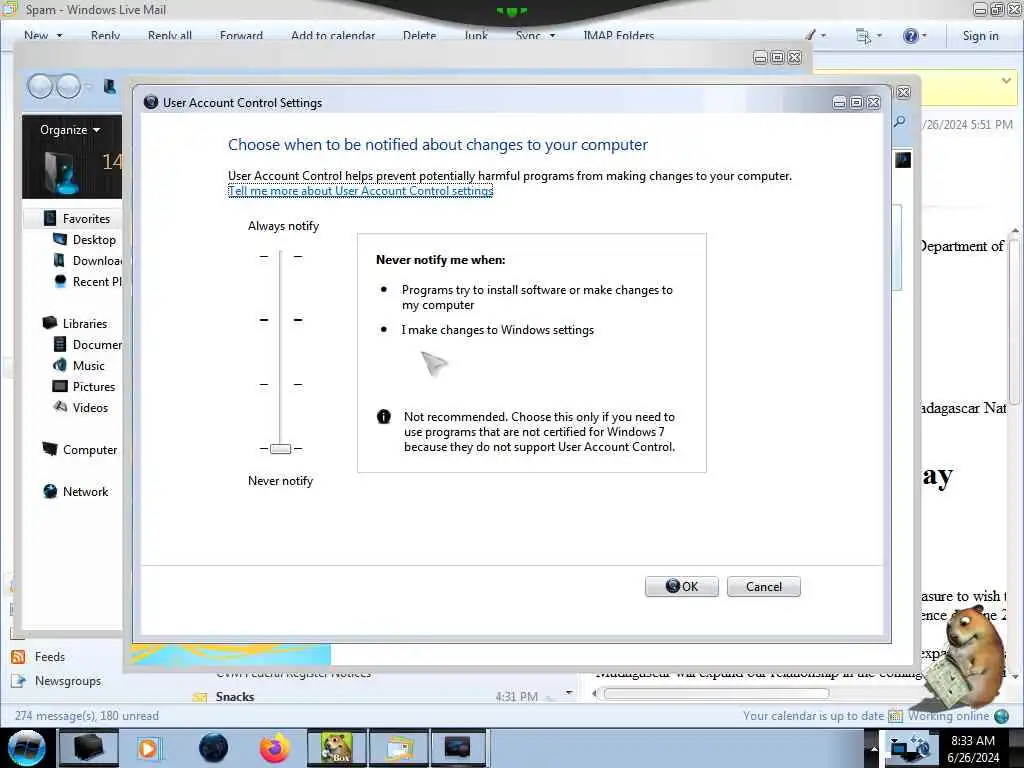
Task: Open Firefox from the taskbar
Action: point(274,748)
